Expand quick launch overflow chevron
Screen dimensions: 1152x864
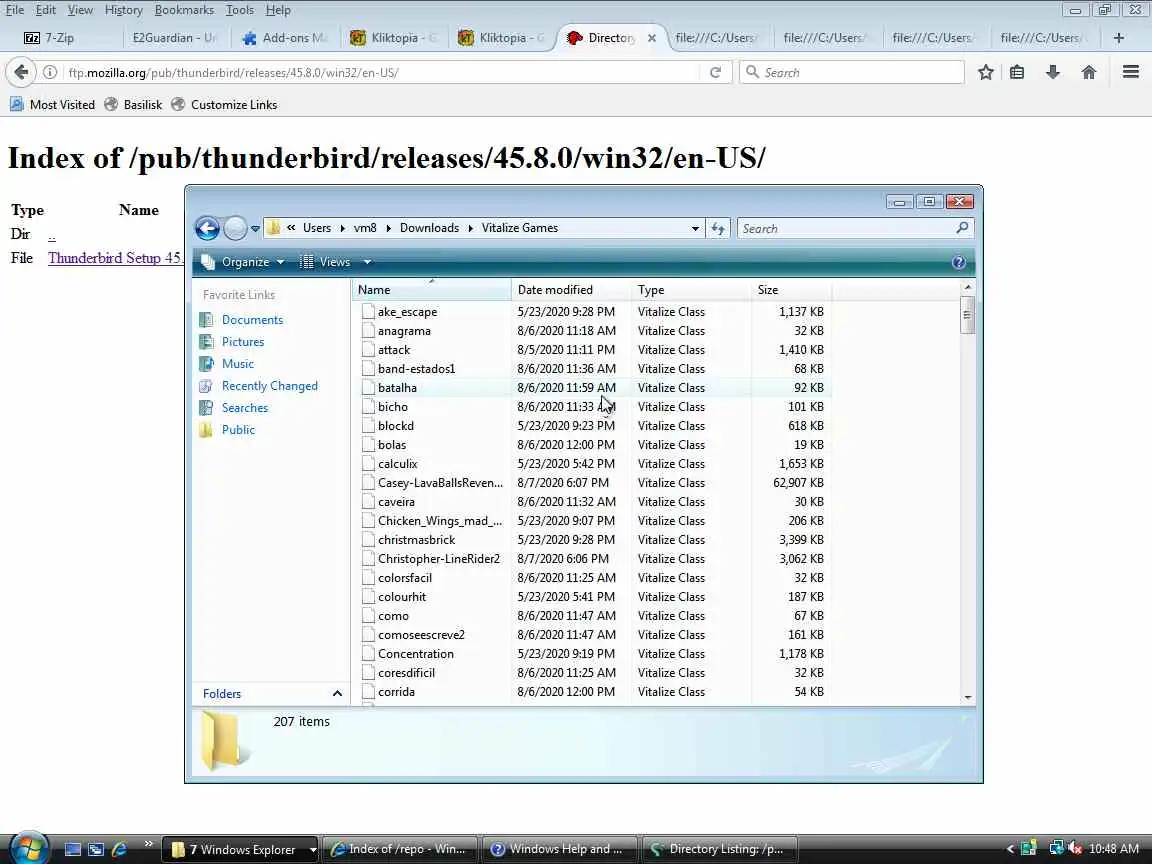148,843
